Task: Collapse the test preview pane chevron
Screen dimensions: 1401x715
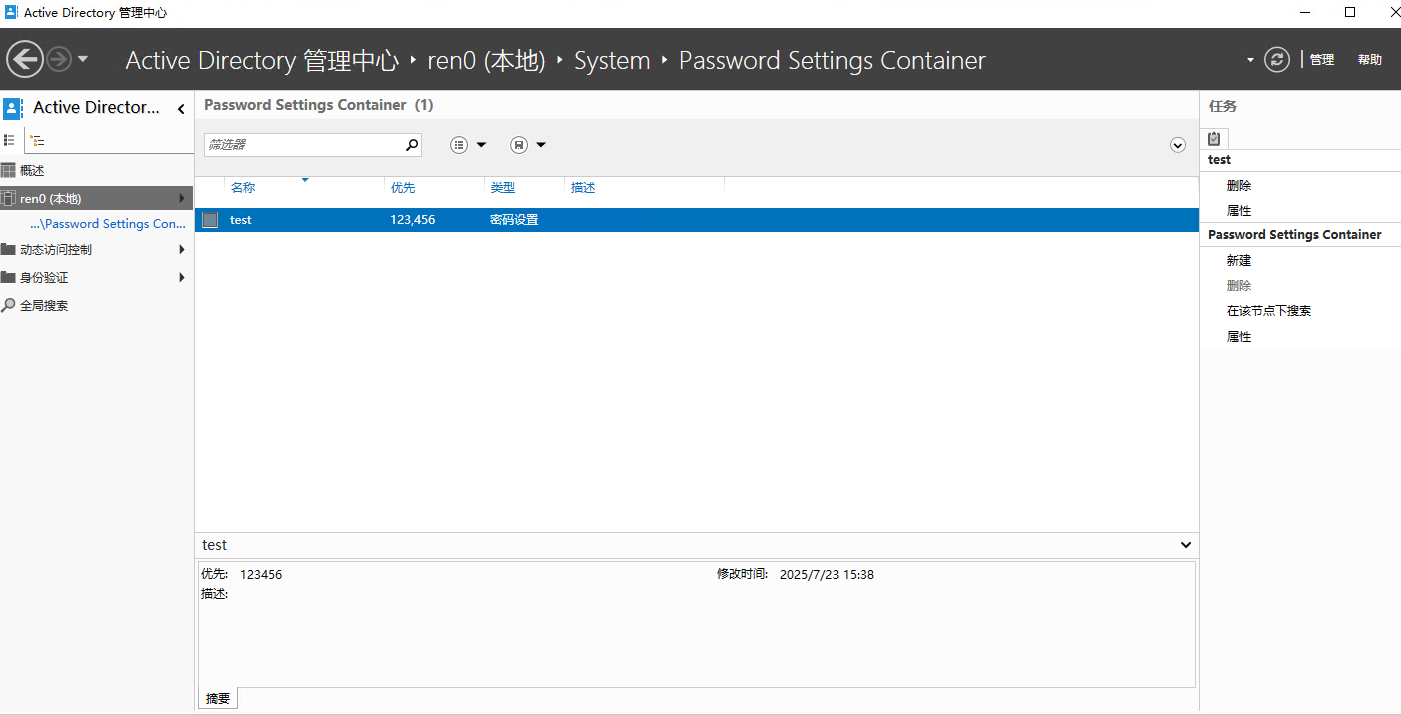Action: click(1186, 545)
